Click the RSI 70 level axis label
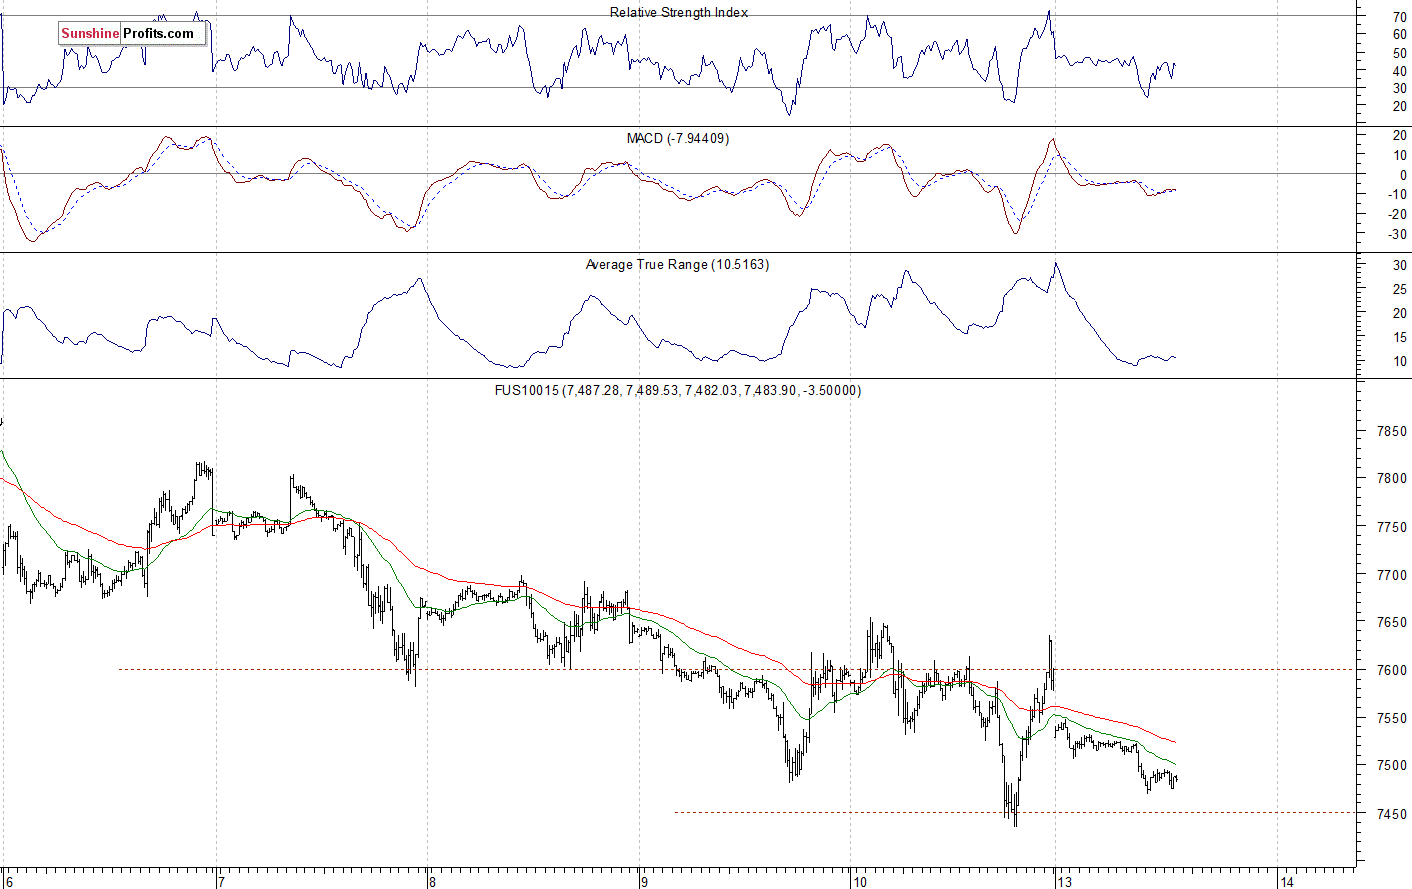 coord(1399,17)
